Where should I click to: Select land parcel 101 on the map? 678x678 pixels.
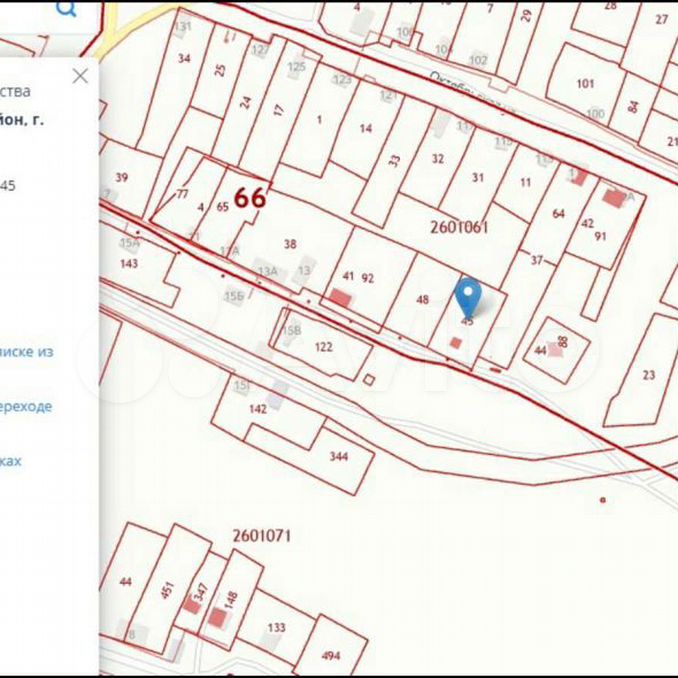pos(586,83)
